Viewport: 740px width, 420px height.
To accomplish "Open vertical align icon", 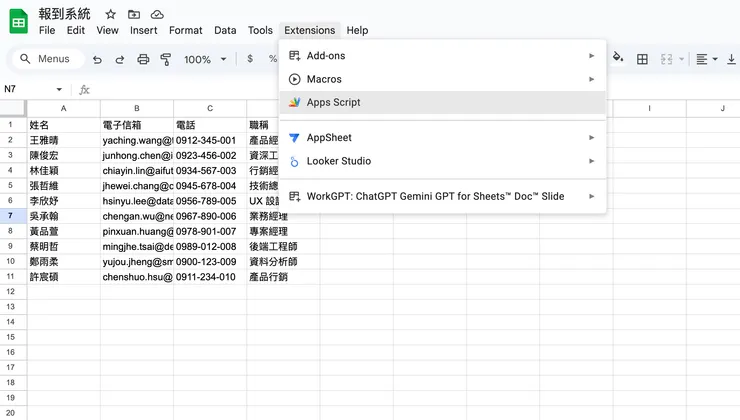I will point(732,59).
